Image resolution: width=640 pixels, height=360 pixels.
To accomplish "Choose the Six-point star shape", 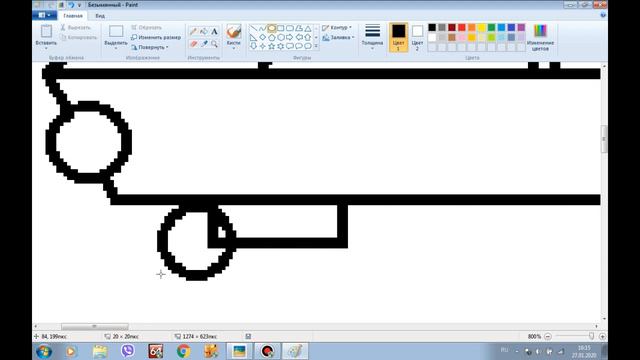I will [x=280, y=46].
